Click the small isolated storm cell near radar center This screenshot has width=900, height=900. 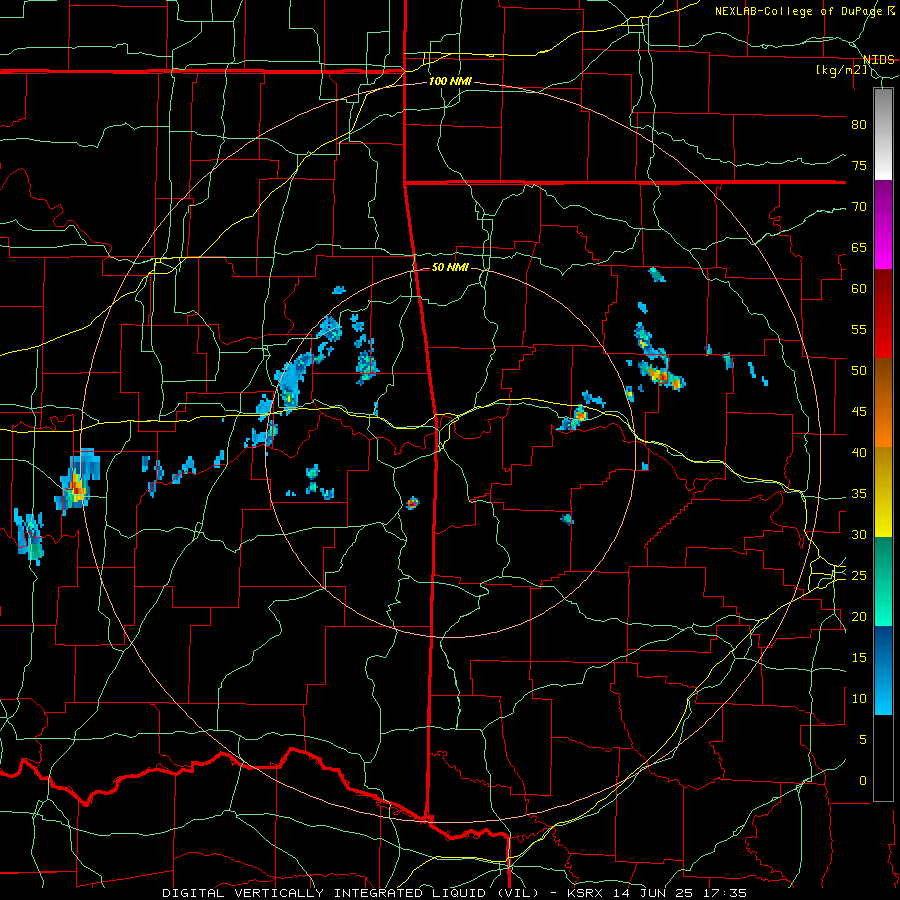(413, 503)
